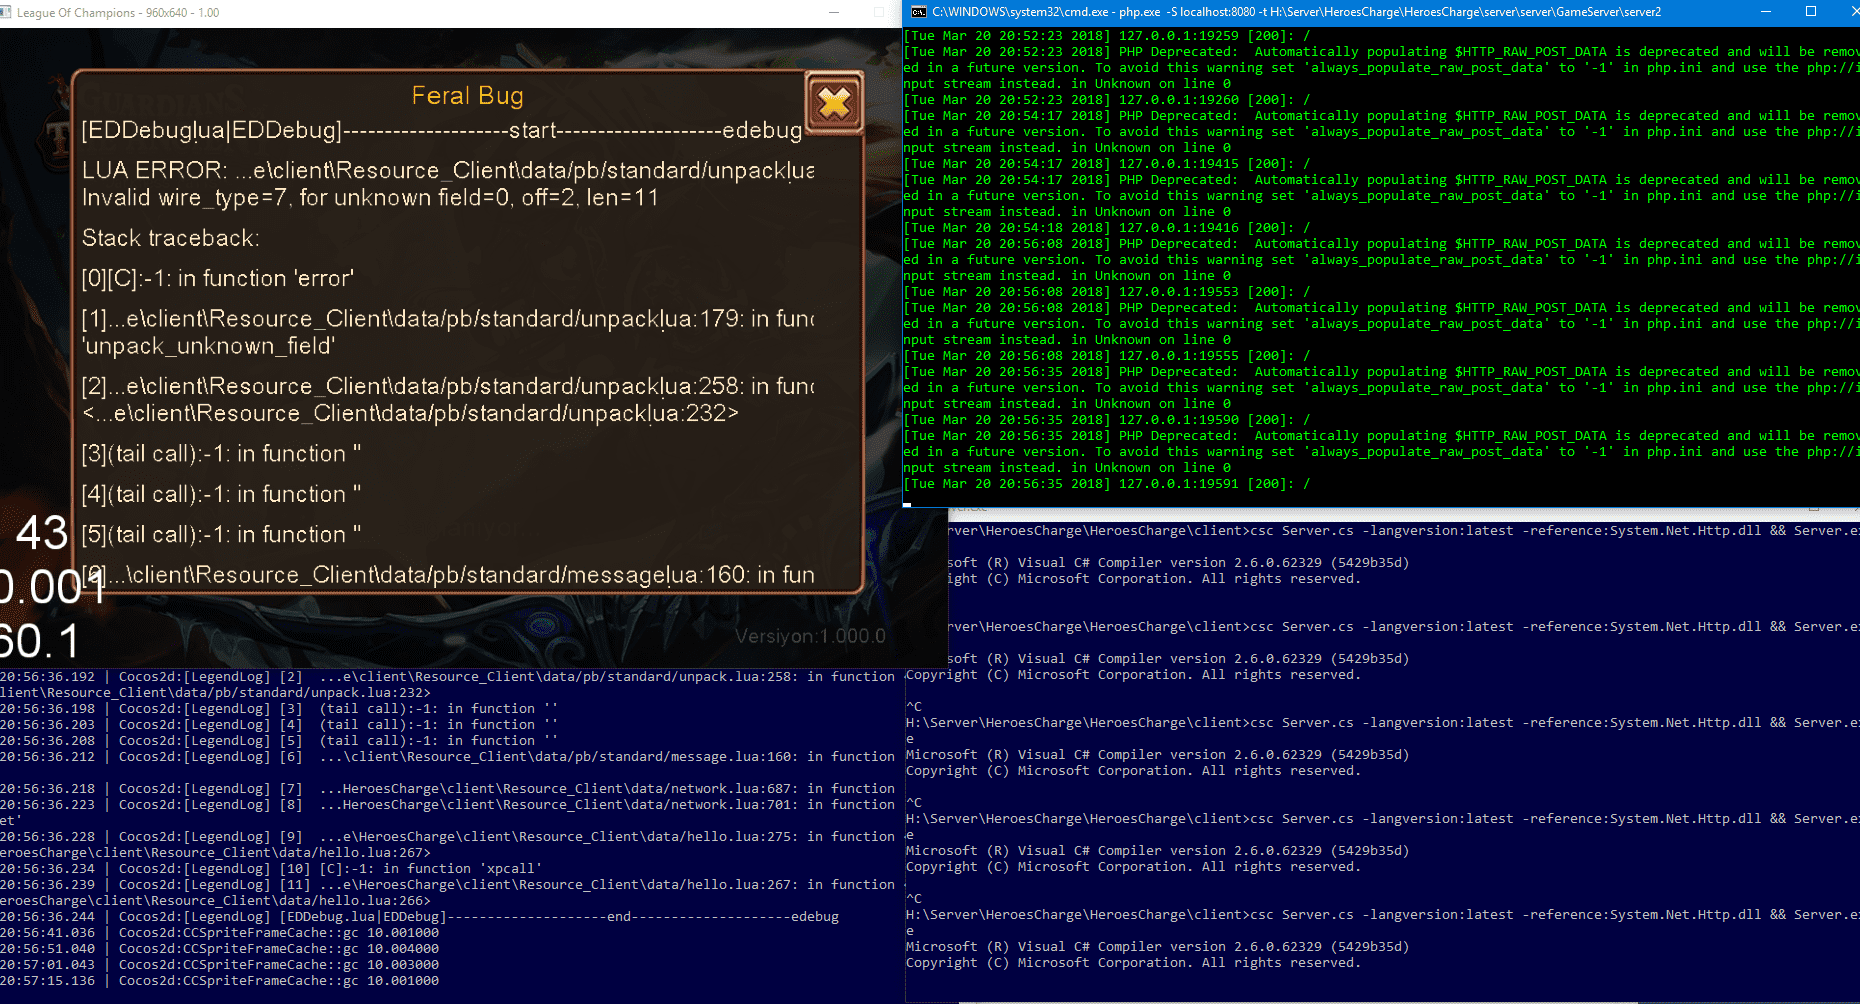Click PHP log line 127.0.0.1:19553 [200]
1860x1004 pixels.
point(1107,292)
